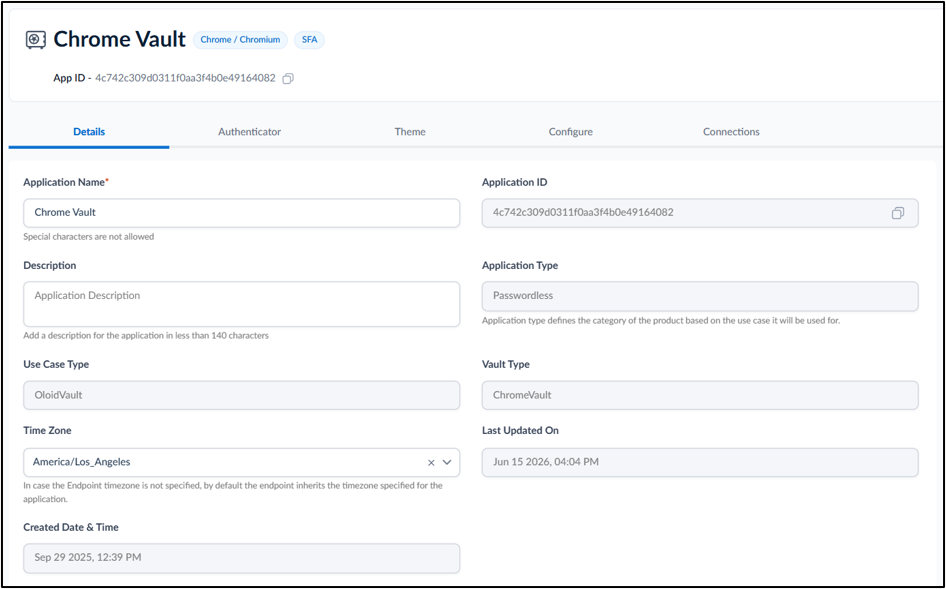Viewport: 946px width, 589px height.
Task: Click the SFA tag badge
Action: (310, 40)
